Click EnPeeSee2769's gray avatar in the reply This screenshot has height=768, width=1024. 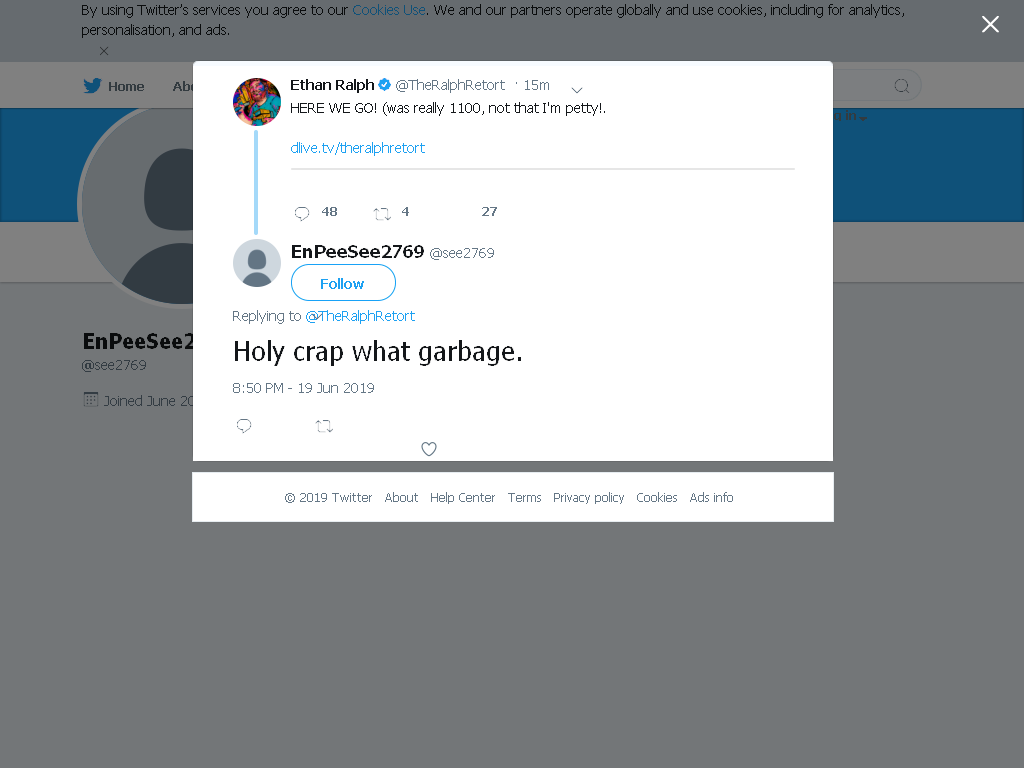(257, 263)
